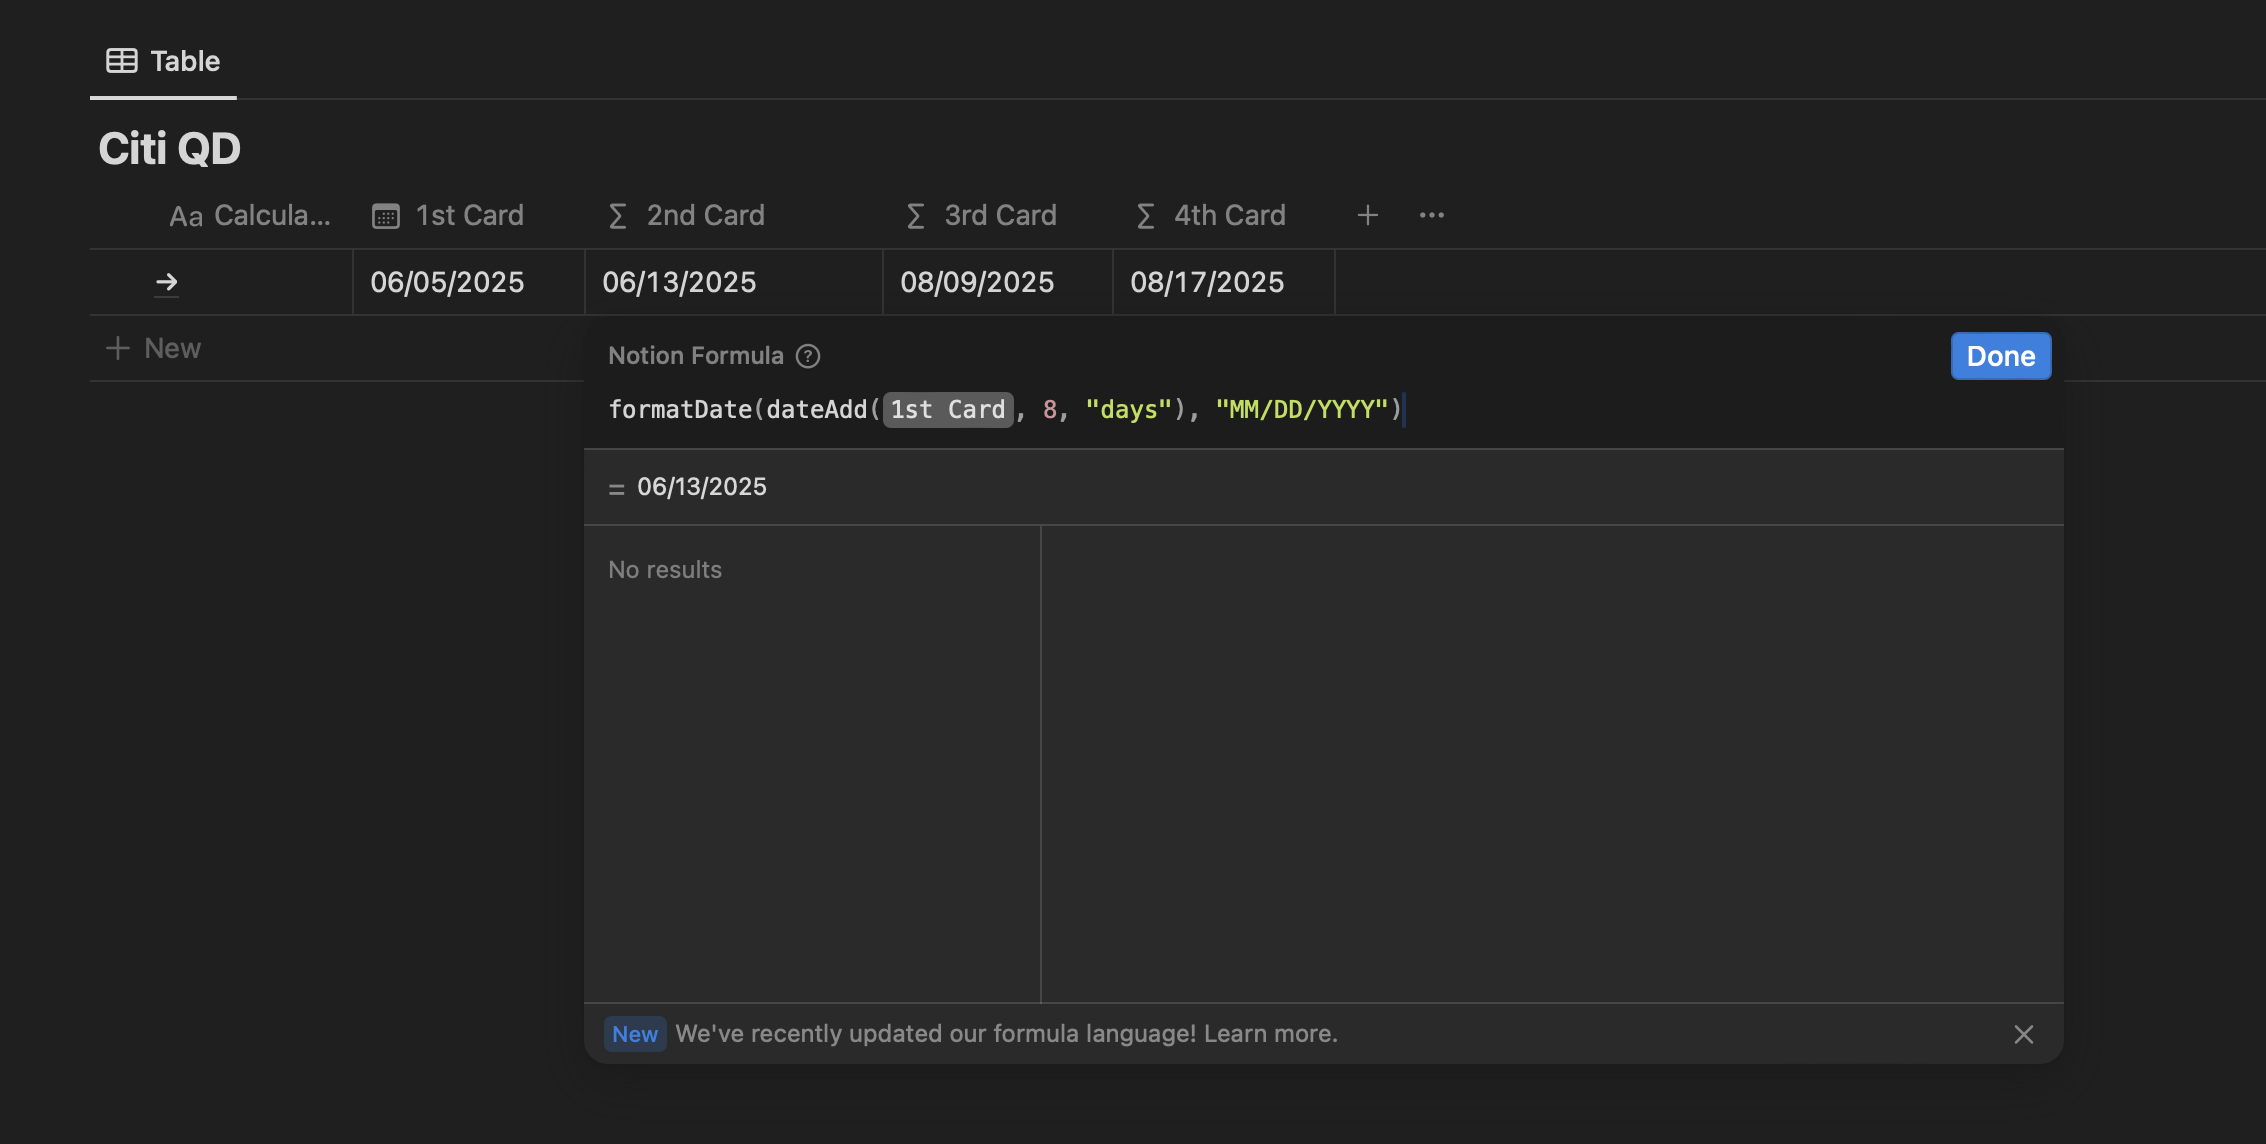The height and width of the screenshot is (1144, 2266).
Task: Add a new property with plus icon
Action: click(x=1367, y=215)
